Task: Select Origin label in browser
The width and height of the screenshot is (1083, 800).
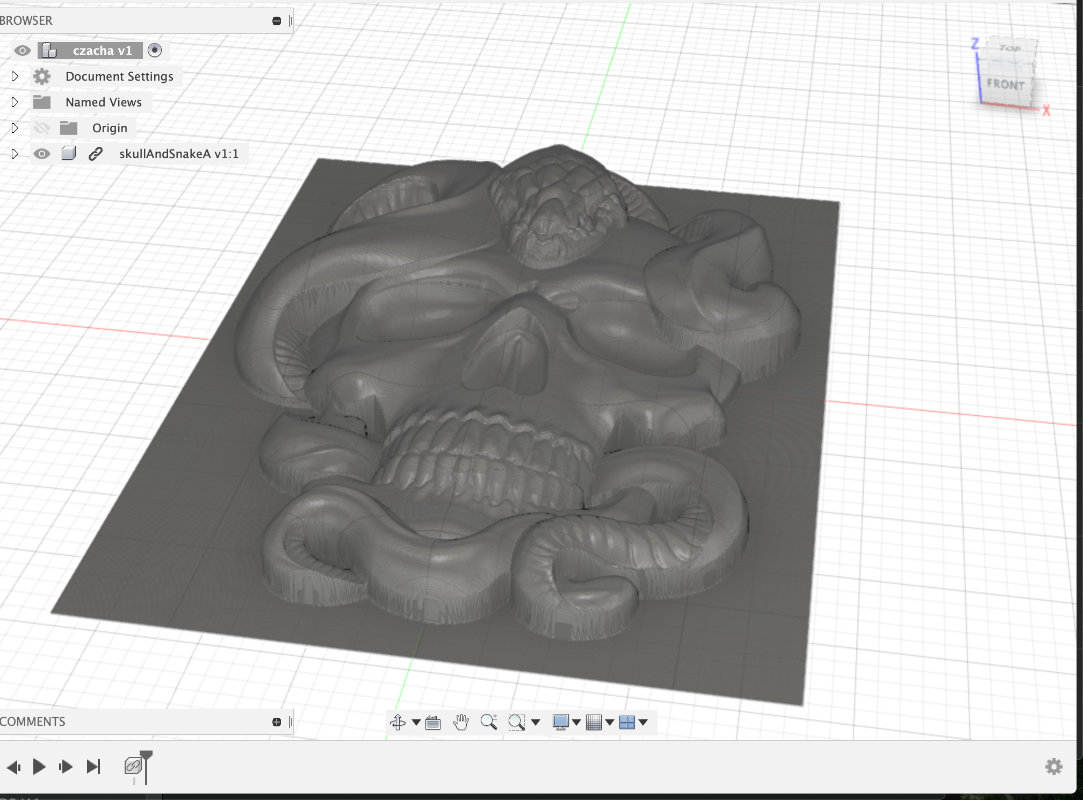Action: (x=110, y=128)
